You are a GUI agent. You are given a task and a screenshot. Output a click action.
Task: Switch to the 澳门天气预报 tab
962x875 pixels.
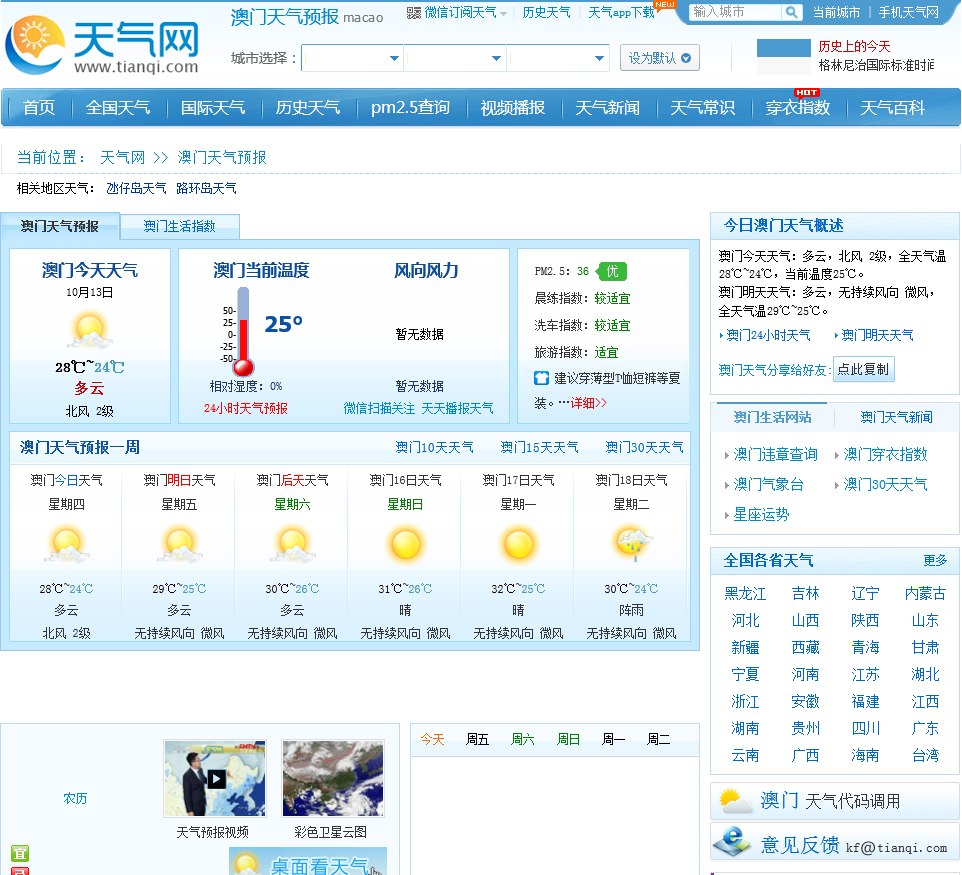pos(60,226)
